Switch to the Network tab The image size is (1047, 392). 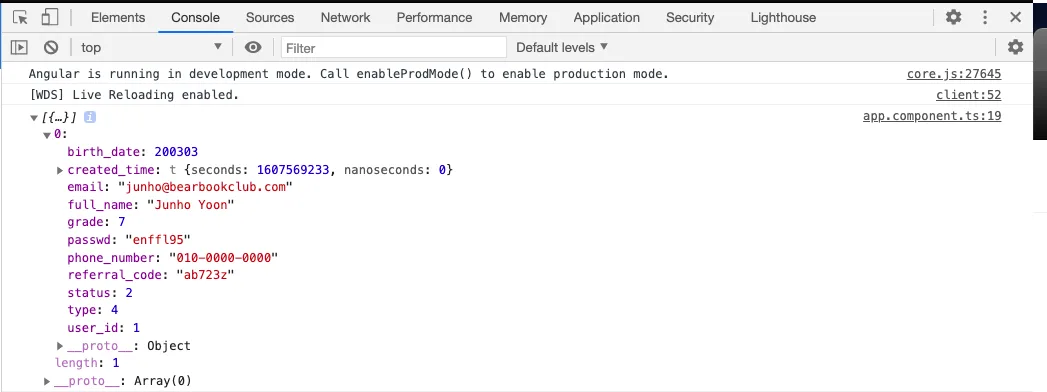(x=345, y=17)
